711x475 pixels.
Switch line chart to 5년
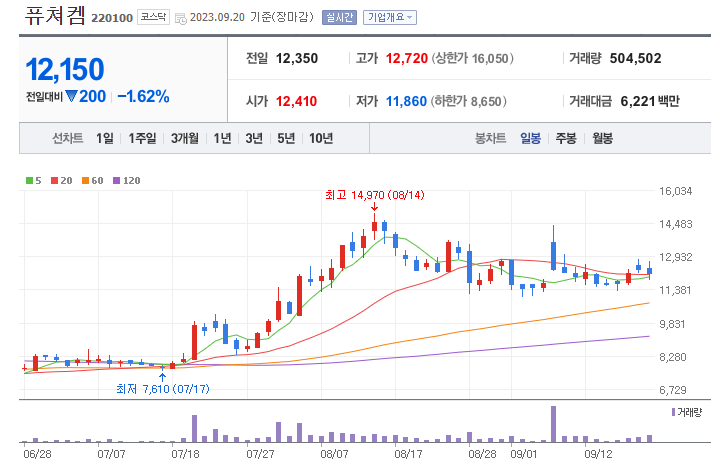click(x=286, y=138)
